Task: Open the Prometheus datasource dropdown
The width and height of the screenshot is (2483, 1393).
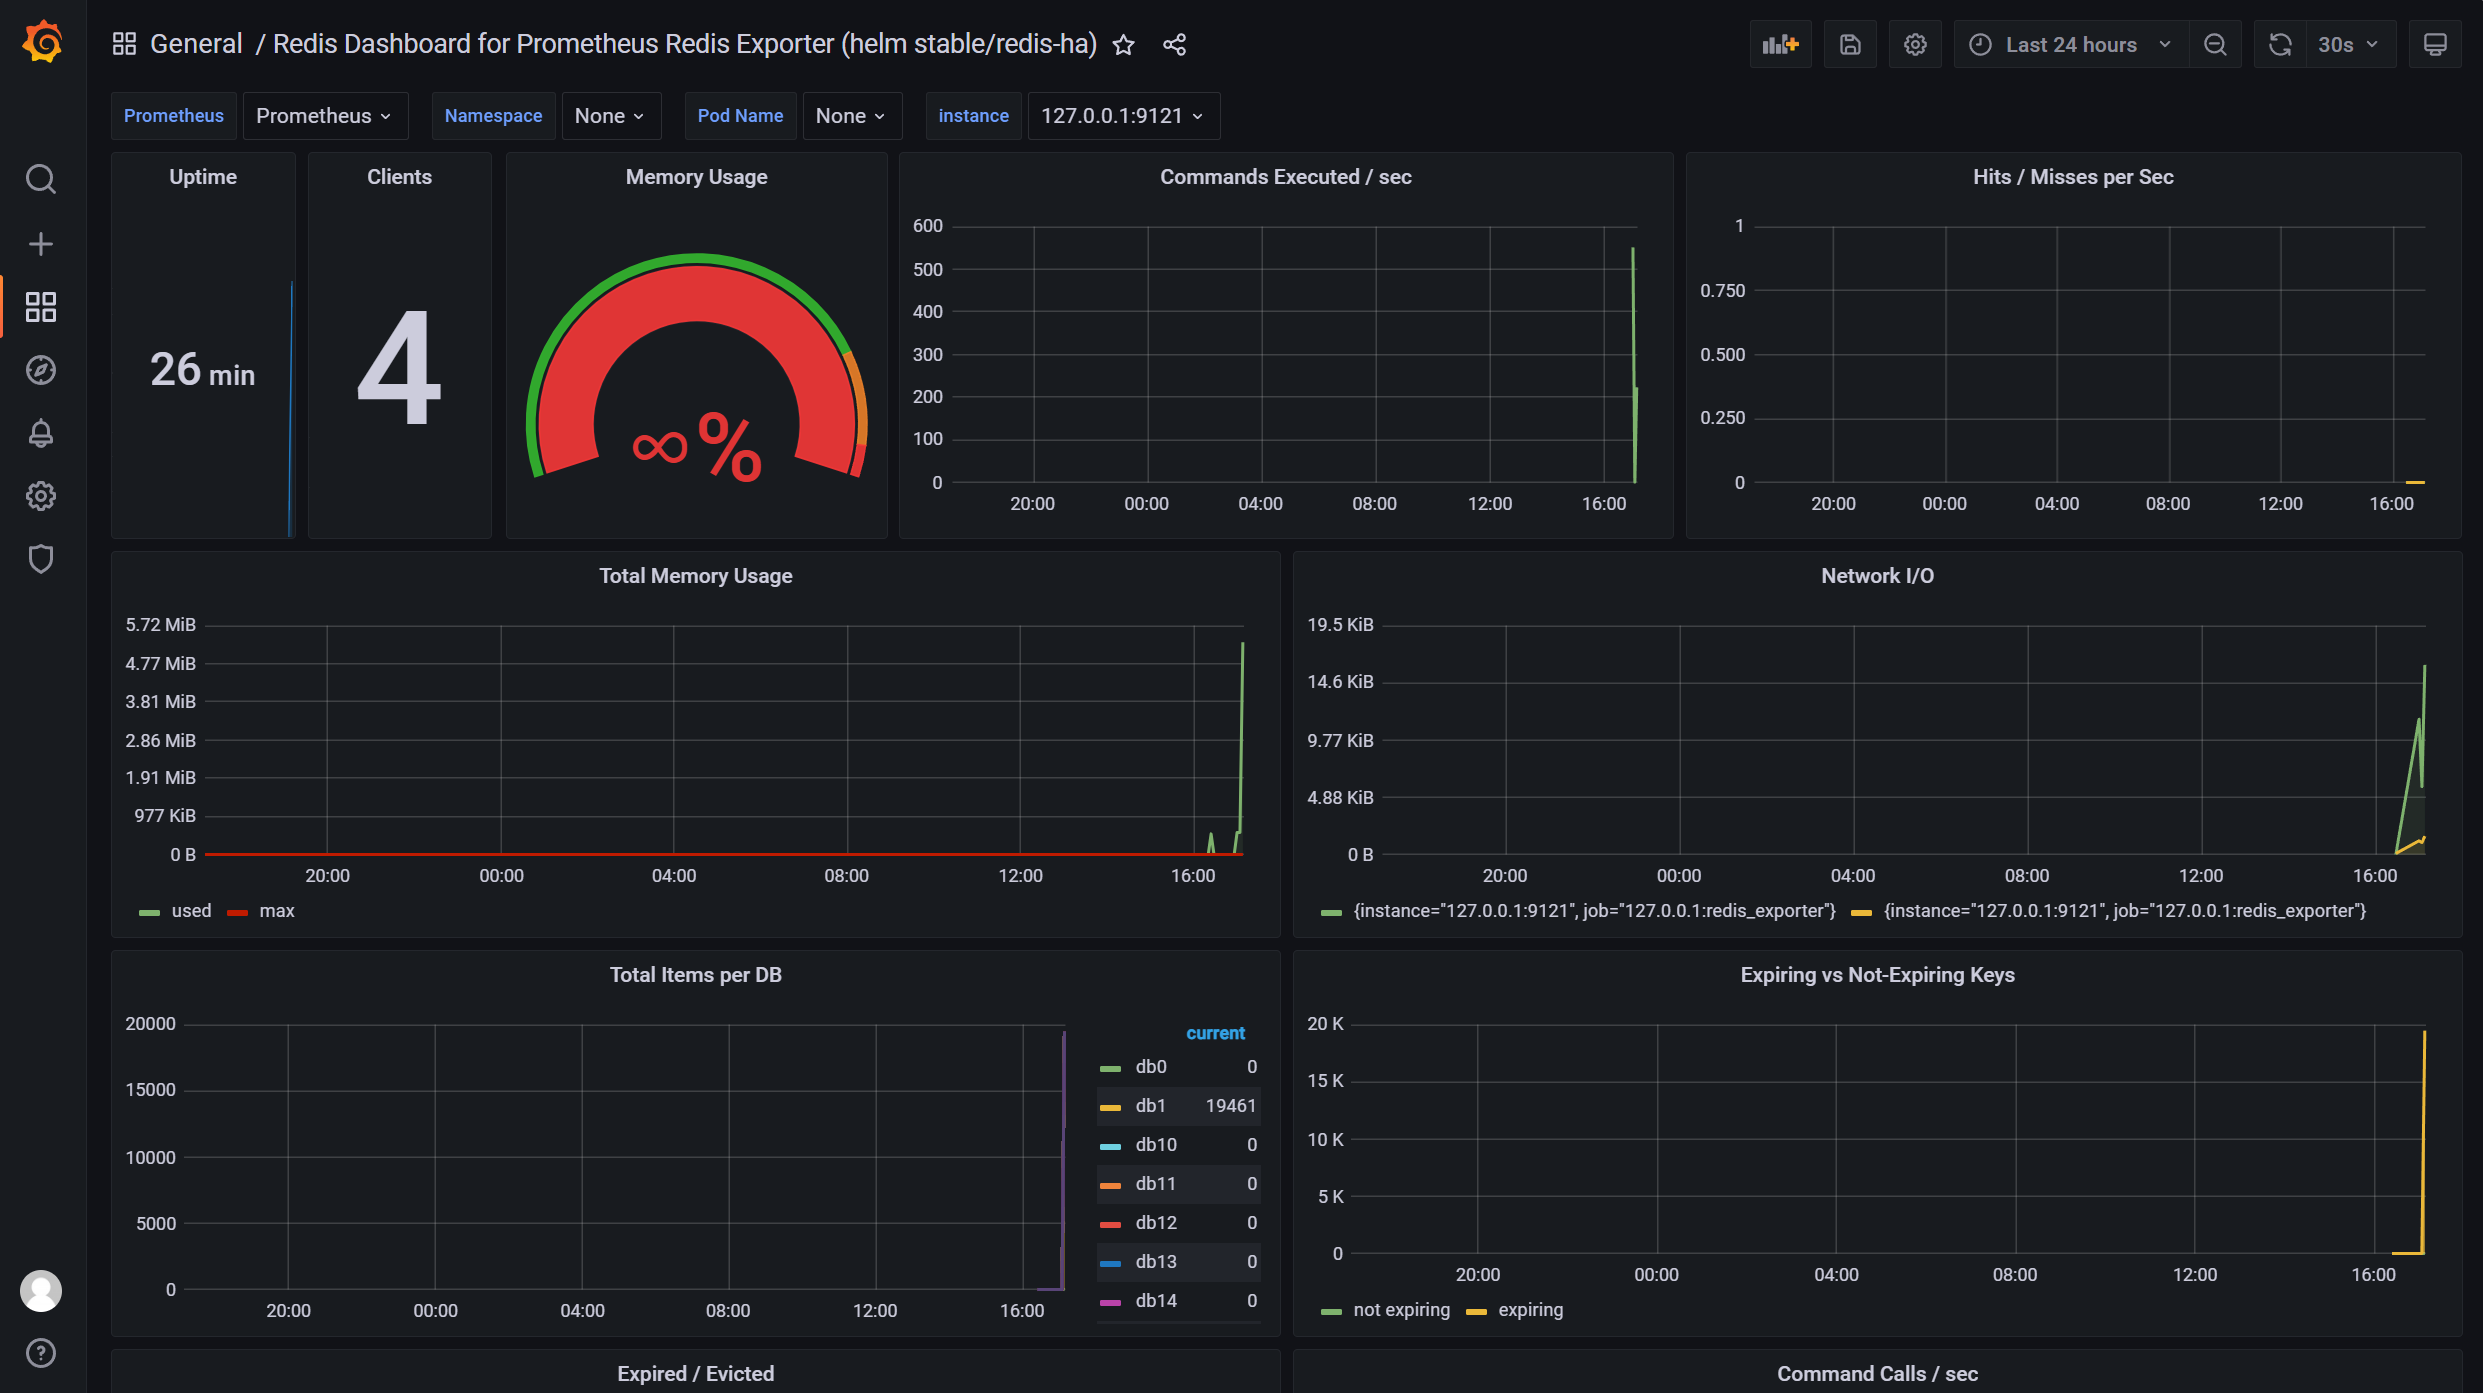Action: [325, 116]
